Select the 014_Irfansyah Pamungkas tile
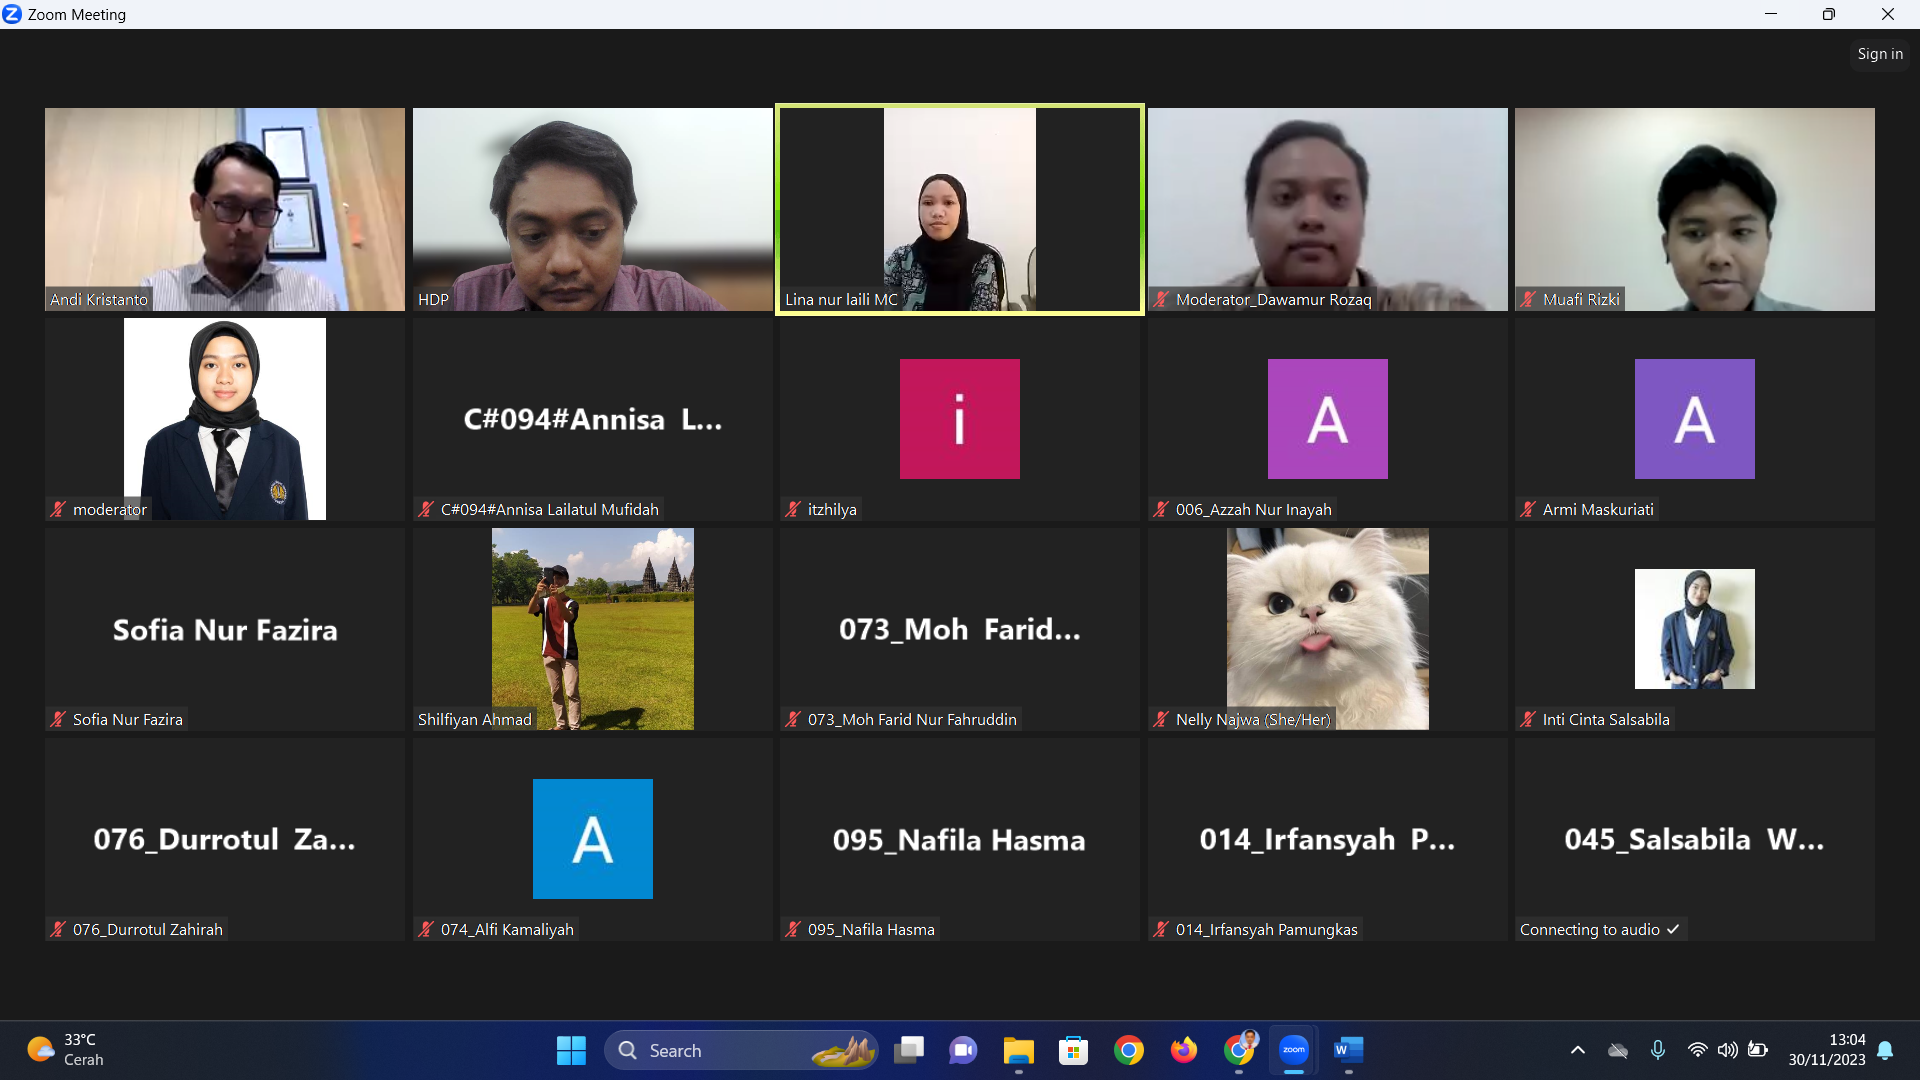The height and width of the screenshot is (1080, 1920). [x=1328, y=839]
